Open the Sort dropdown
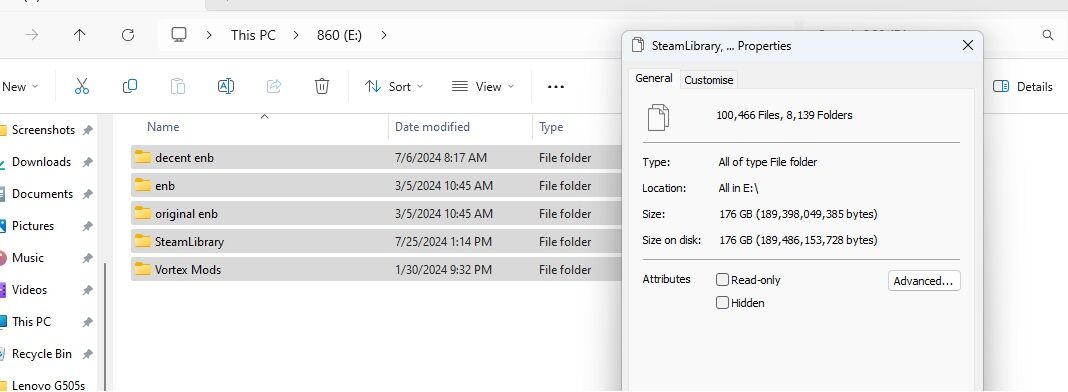The width and height of the screenshot is (1068, 392). pos(394,86)
